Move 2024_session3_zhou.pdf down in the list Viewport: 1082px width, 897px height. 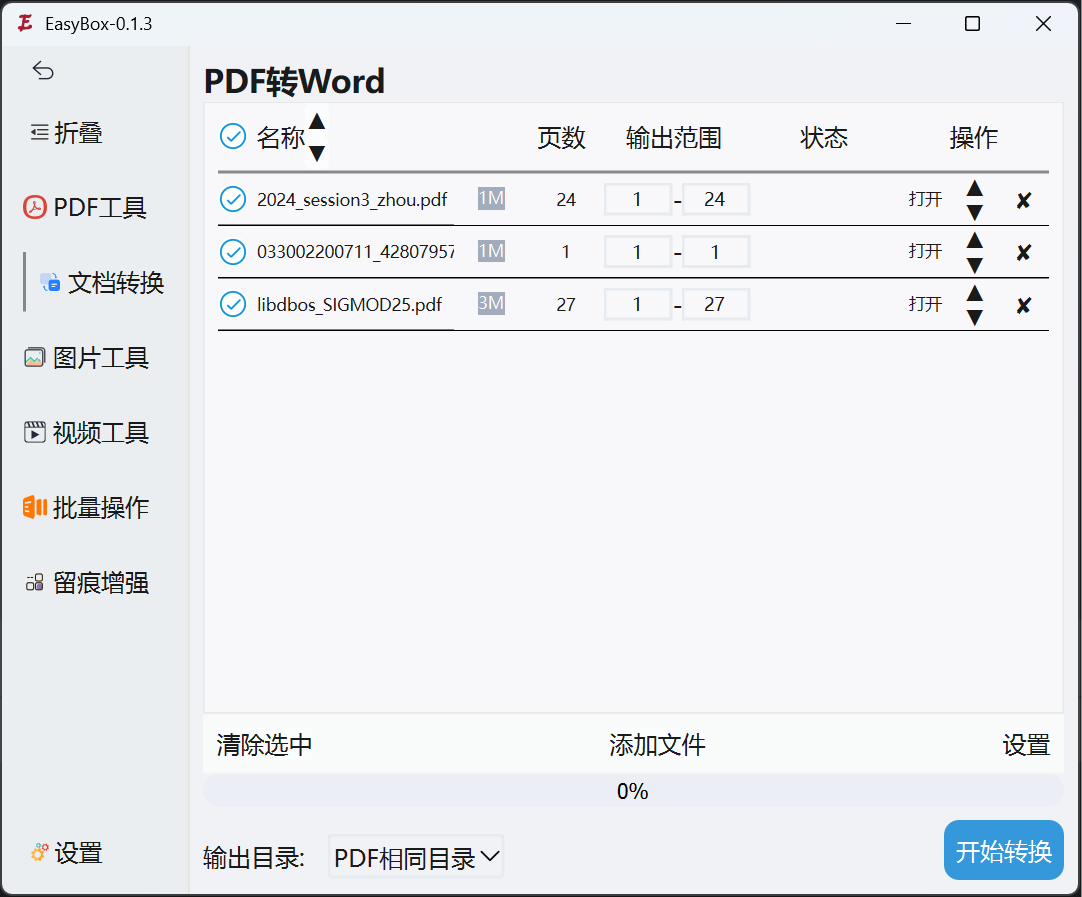pos(974,212)
